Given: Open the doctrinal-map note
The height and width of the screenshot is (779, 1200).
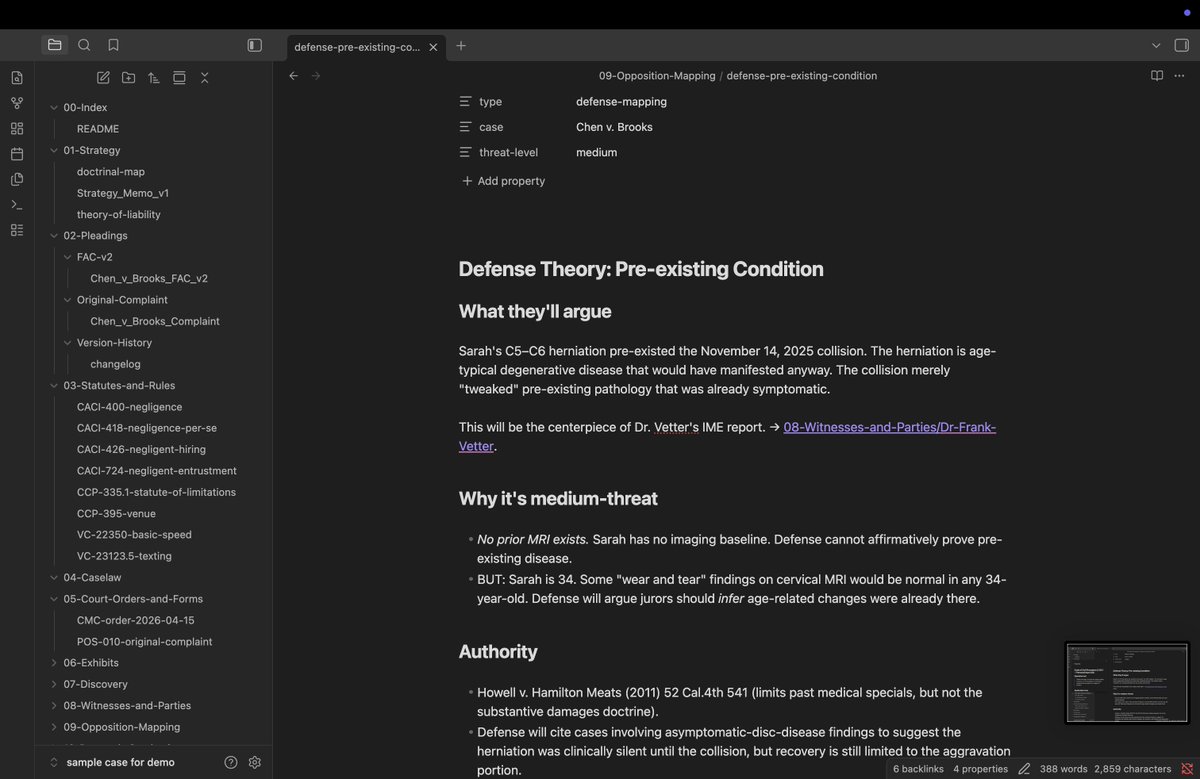Looking at the screenshot, I should (111, 172).
